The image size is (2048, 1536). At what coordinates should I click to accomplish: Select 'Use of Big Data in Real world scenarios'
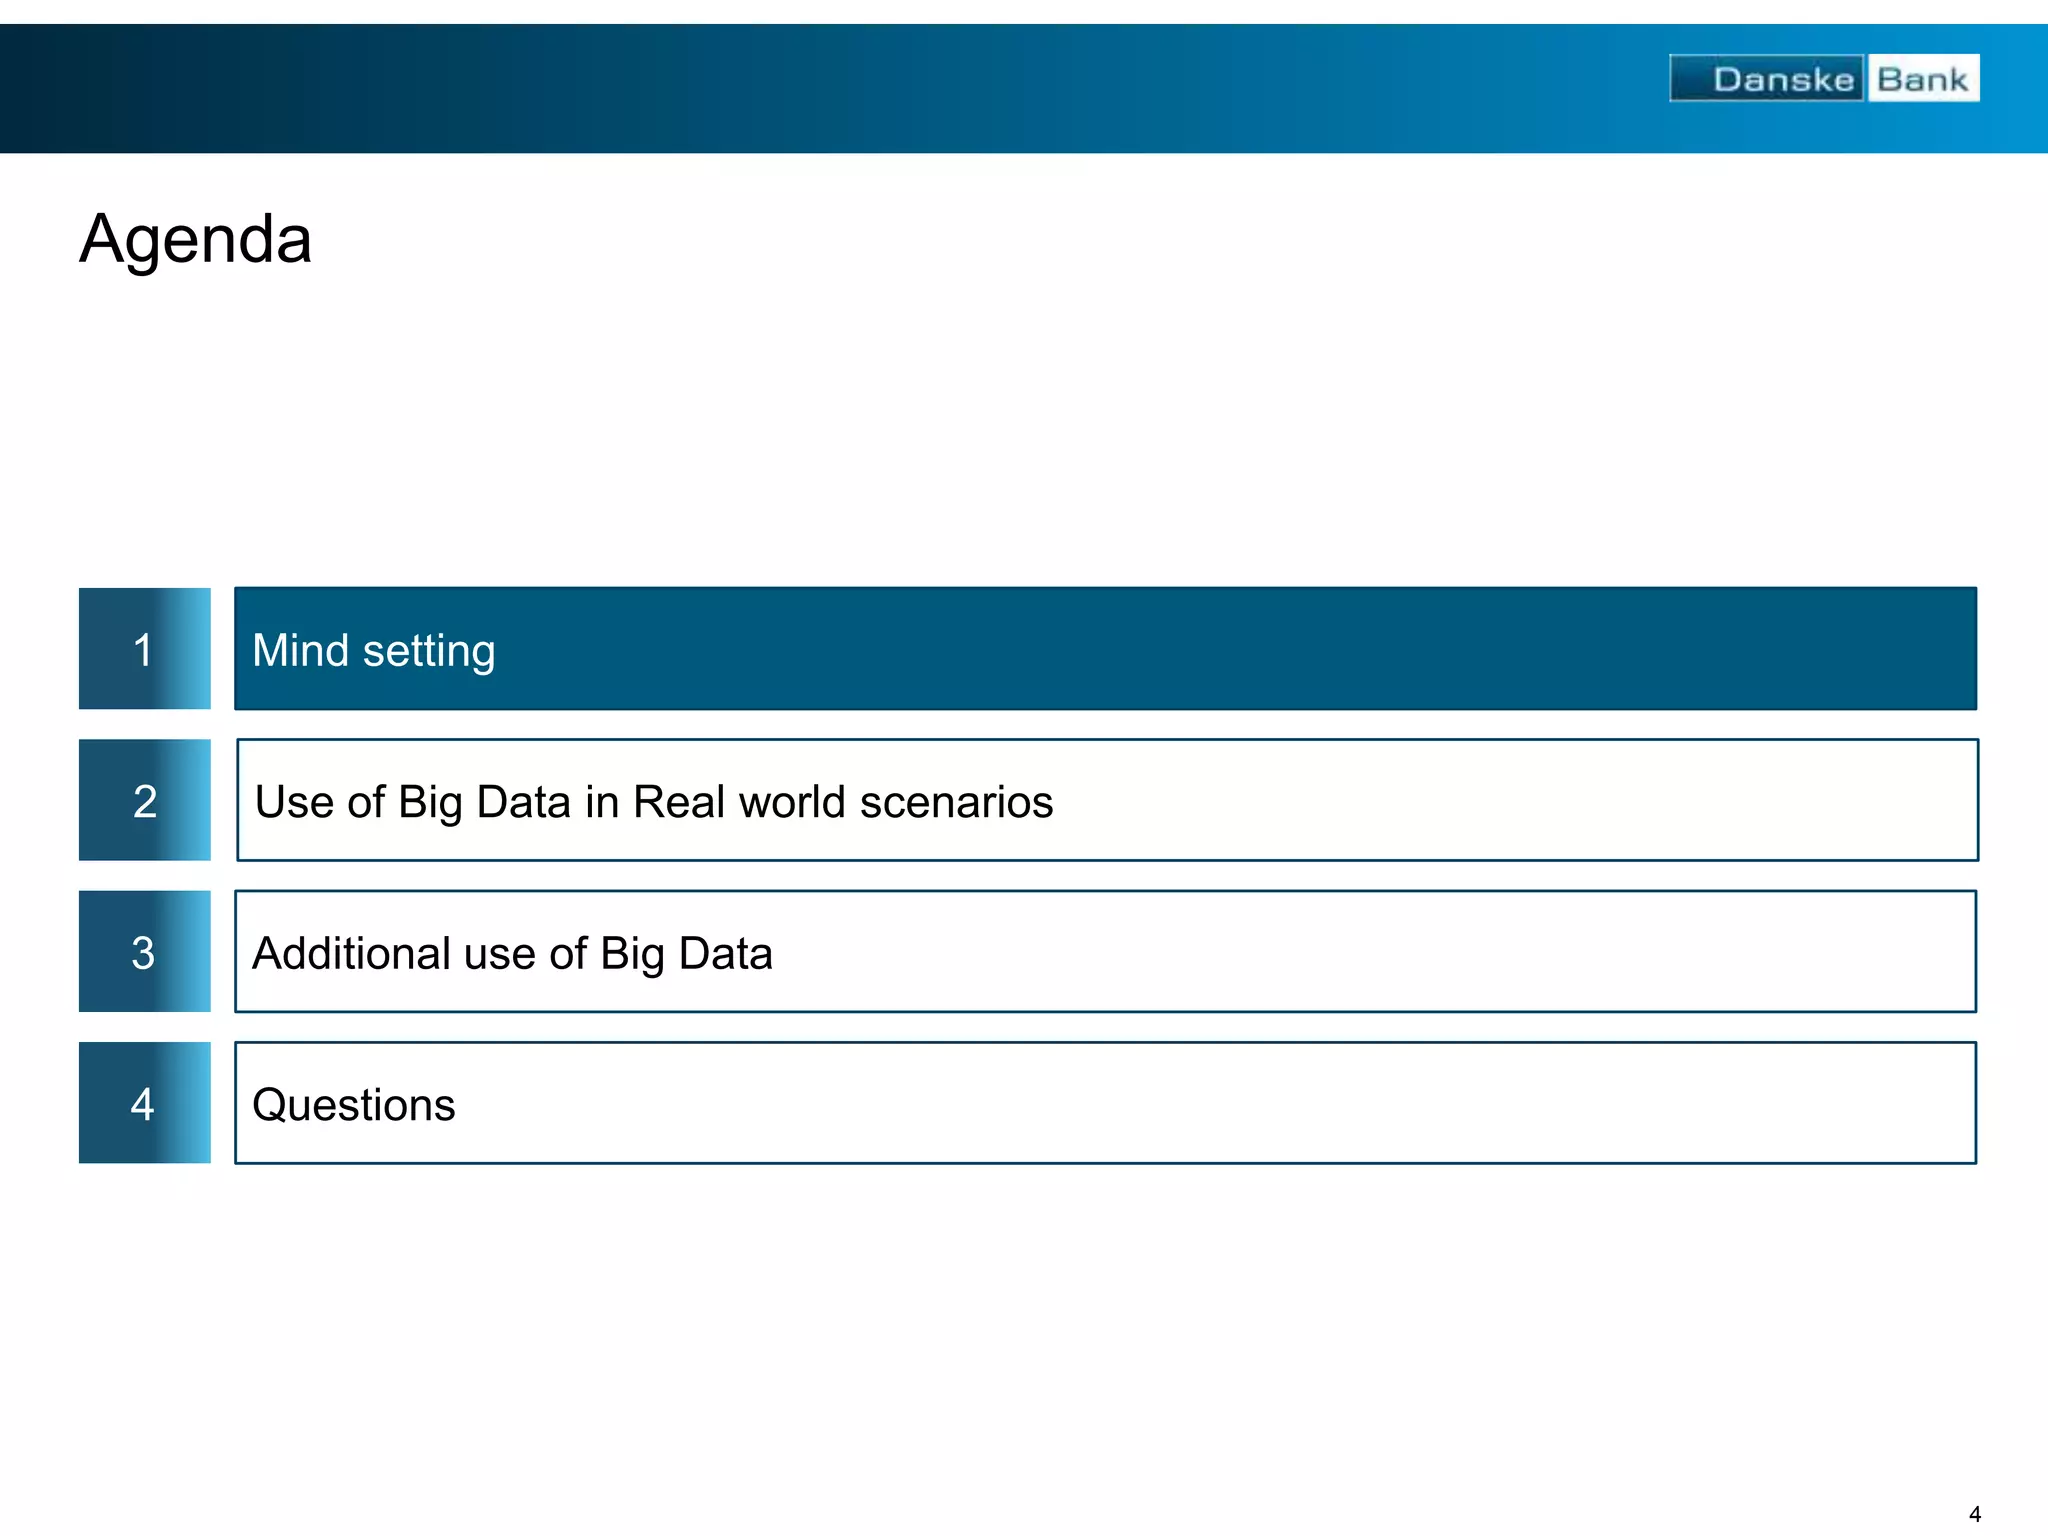1107,800
